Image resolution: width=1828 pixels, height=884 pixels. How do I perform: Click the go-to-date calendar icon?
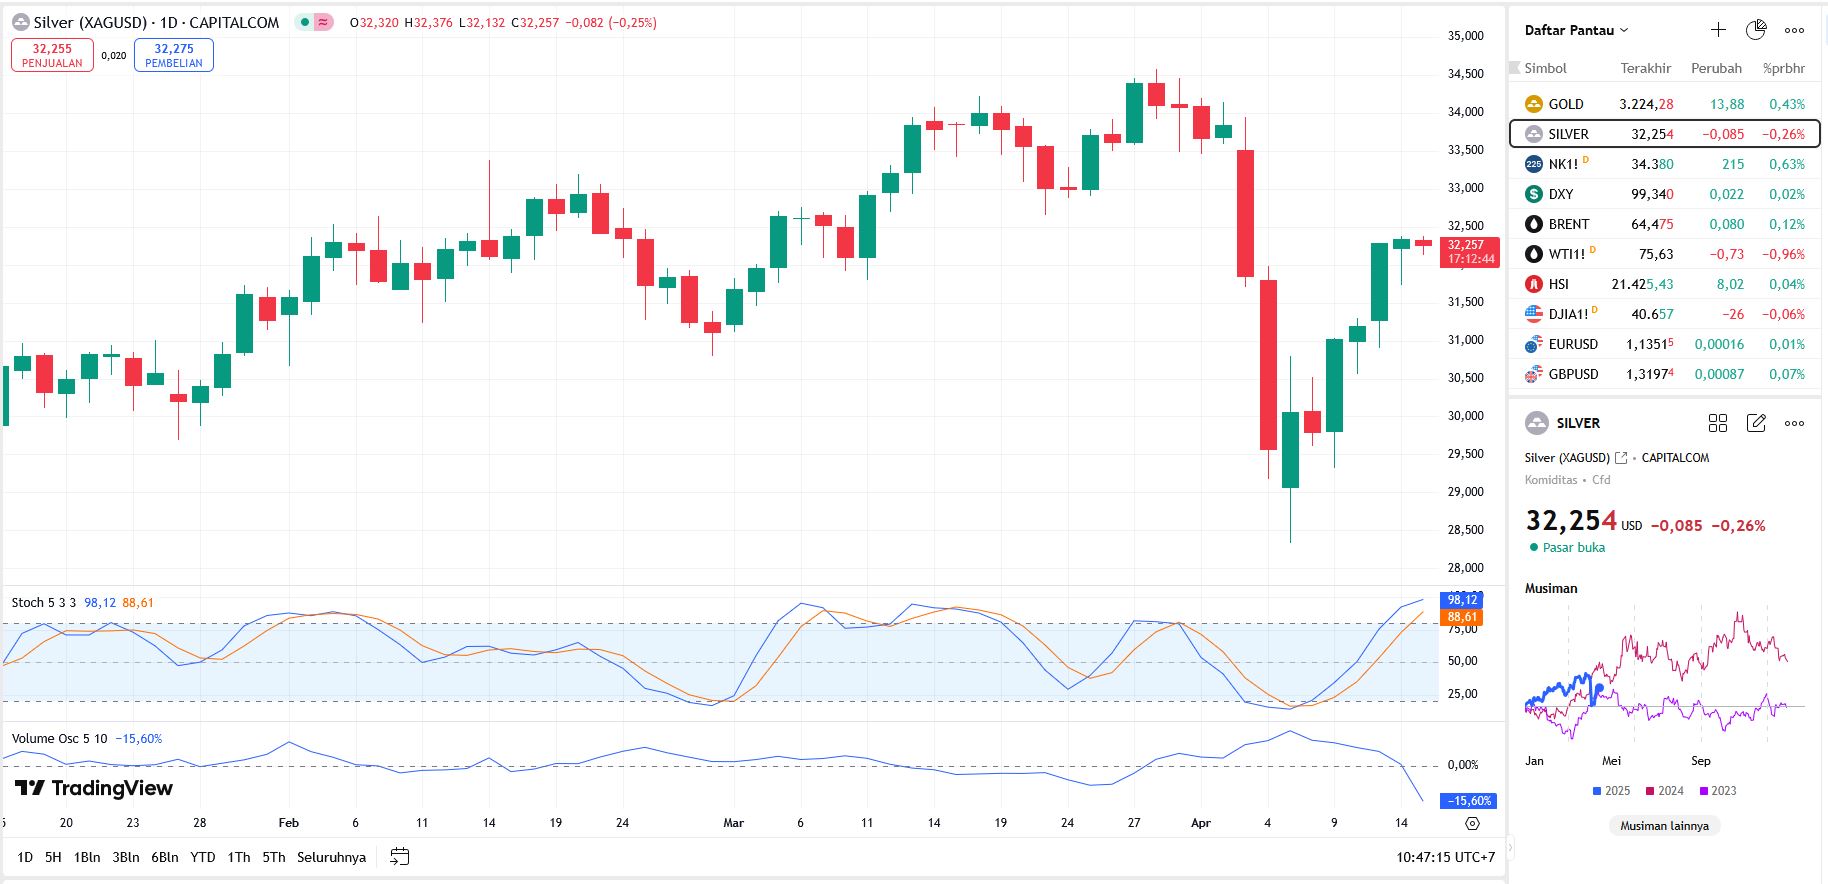click(400, 857)
